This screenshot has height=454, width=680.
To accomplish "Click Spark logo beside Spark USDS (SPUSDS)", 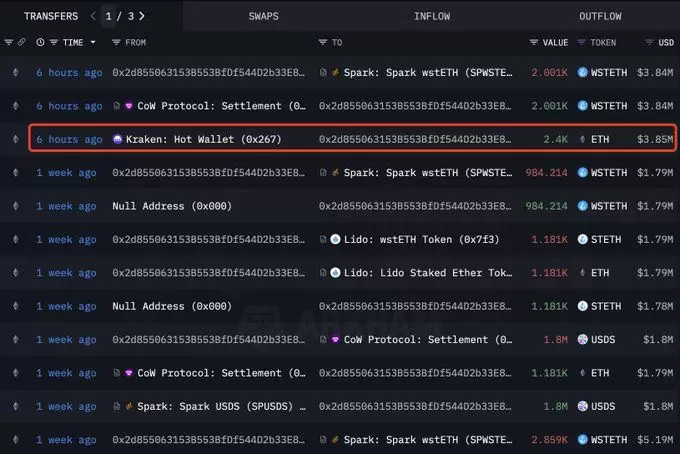I will pos(128,406).
